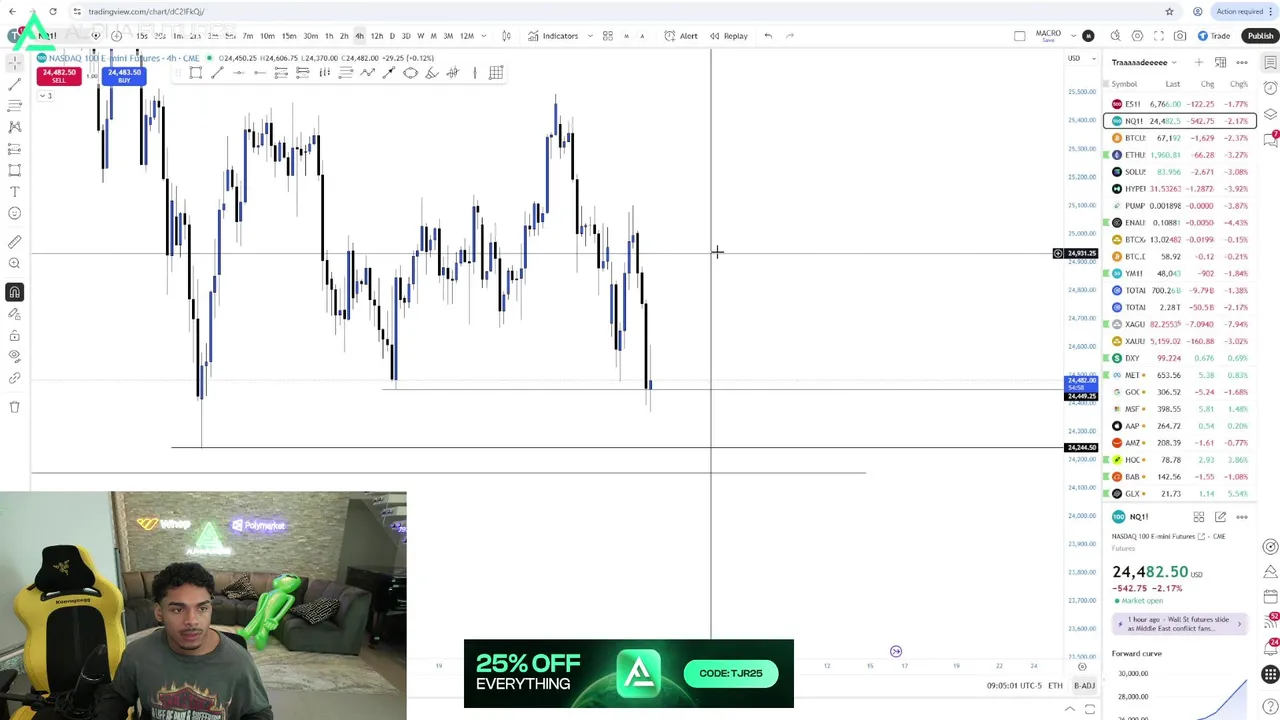Open indicator templates grid icon
Screen dimensions: 1280x720
coord(607,36)
